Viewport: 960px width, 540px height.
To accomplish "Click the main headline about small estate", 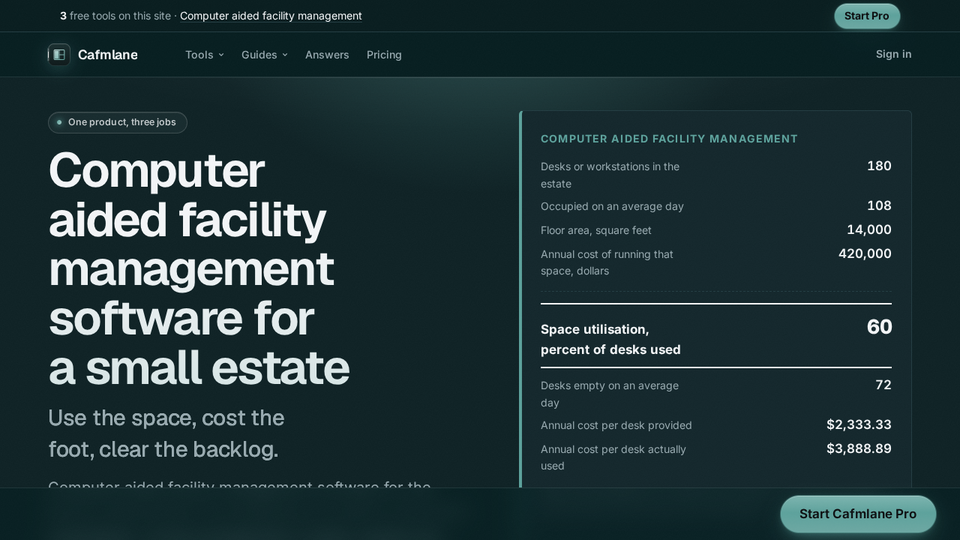I will tap(199, 269).
